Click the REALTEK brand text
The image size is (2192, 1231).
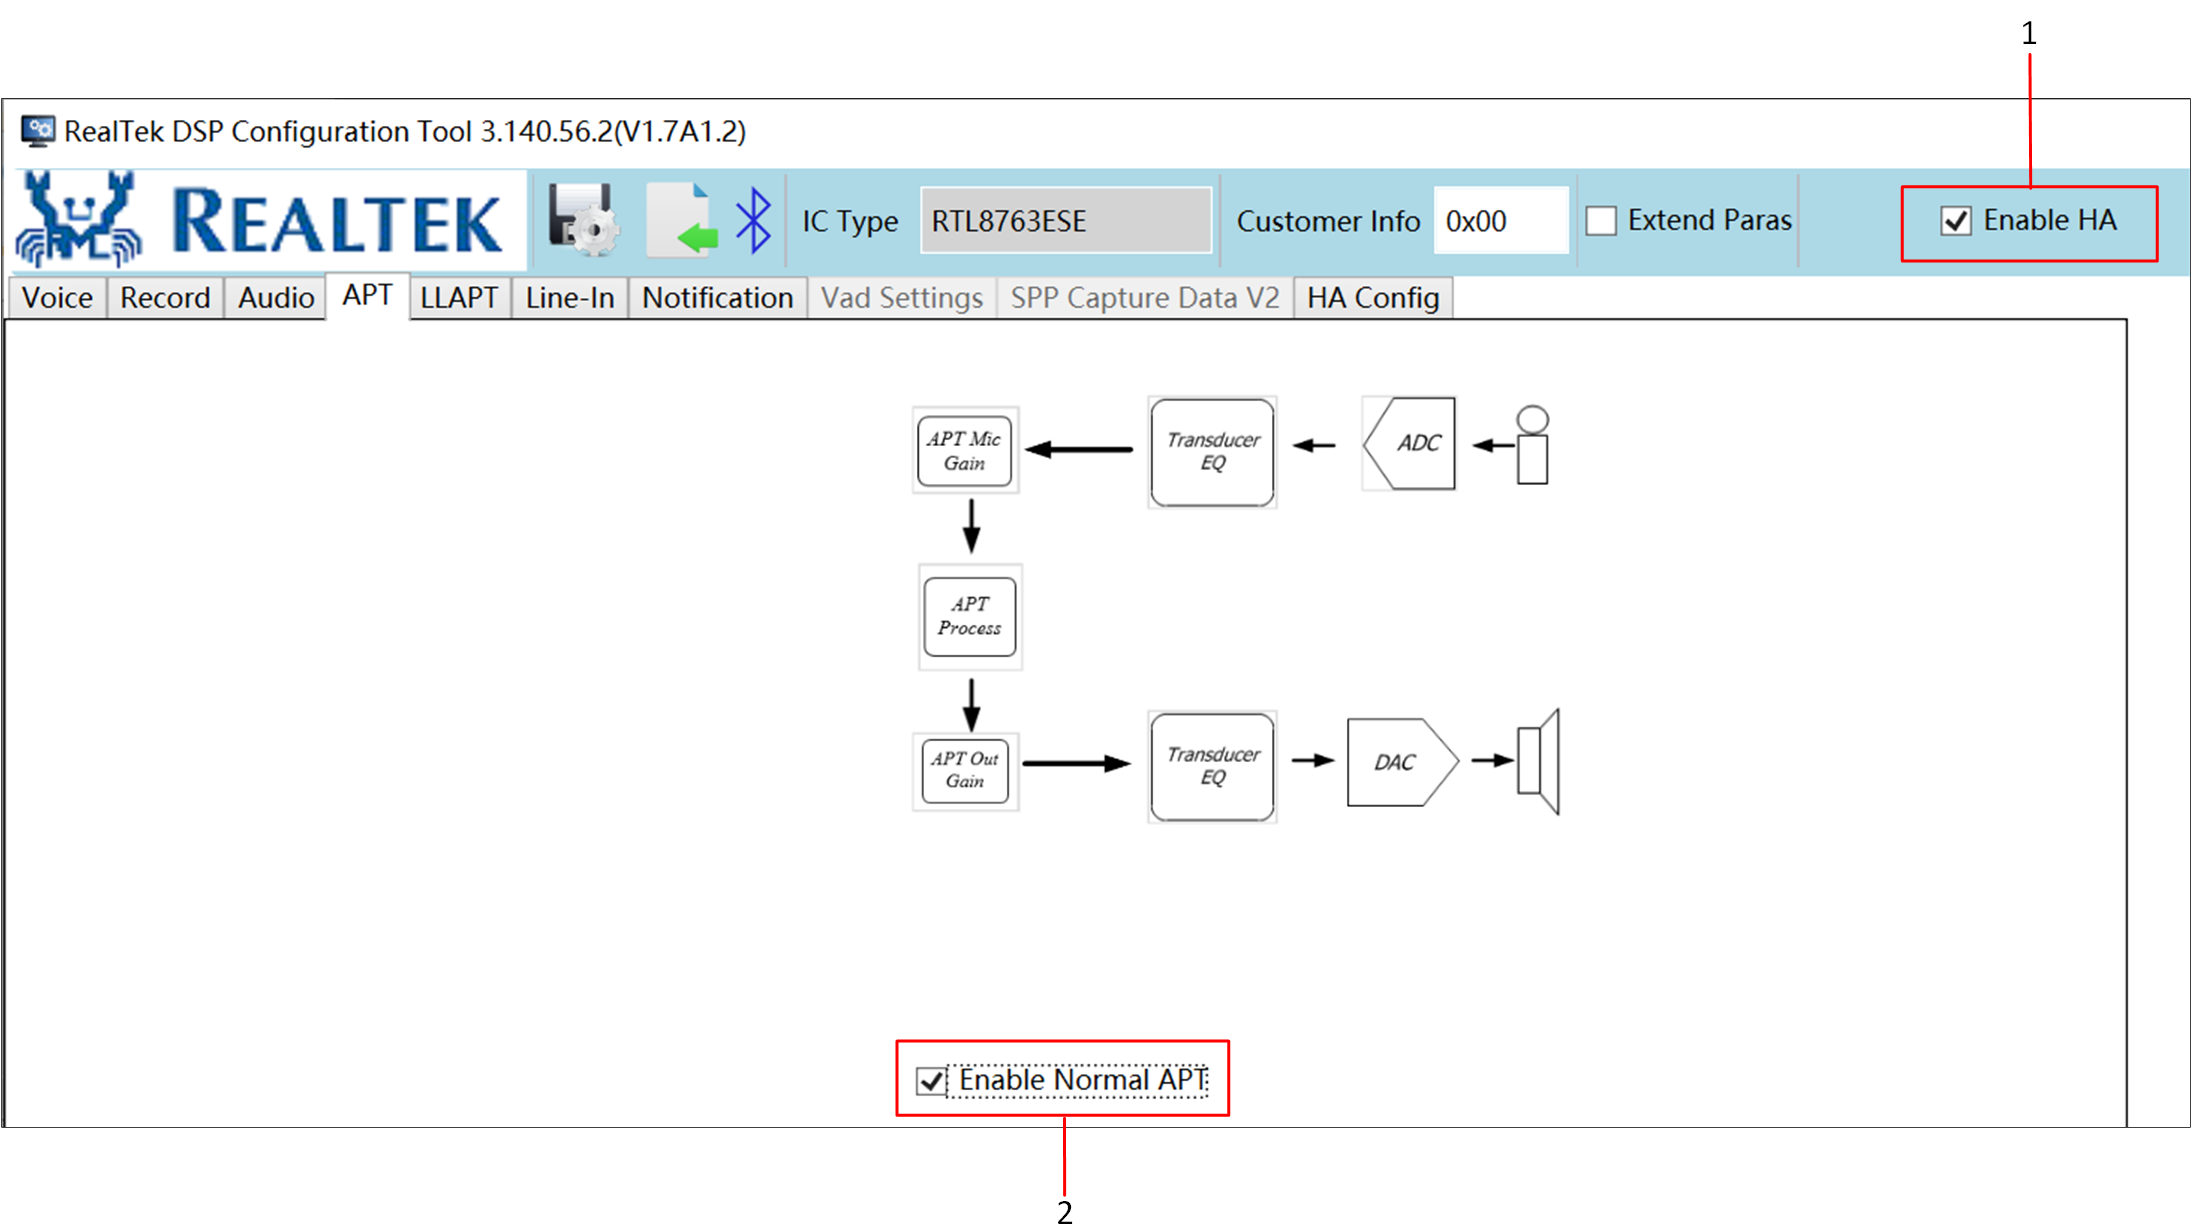pos(337,222)
